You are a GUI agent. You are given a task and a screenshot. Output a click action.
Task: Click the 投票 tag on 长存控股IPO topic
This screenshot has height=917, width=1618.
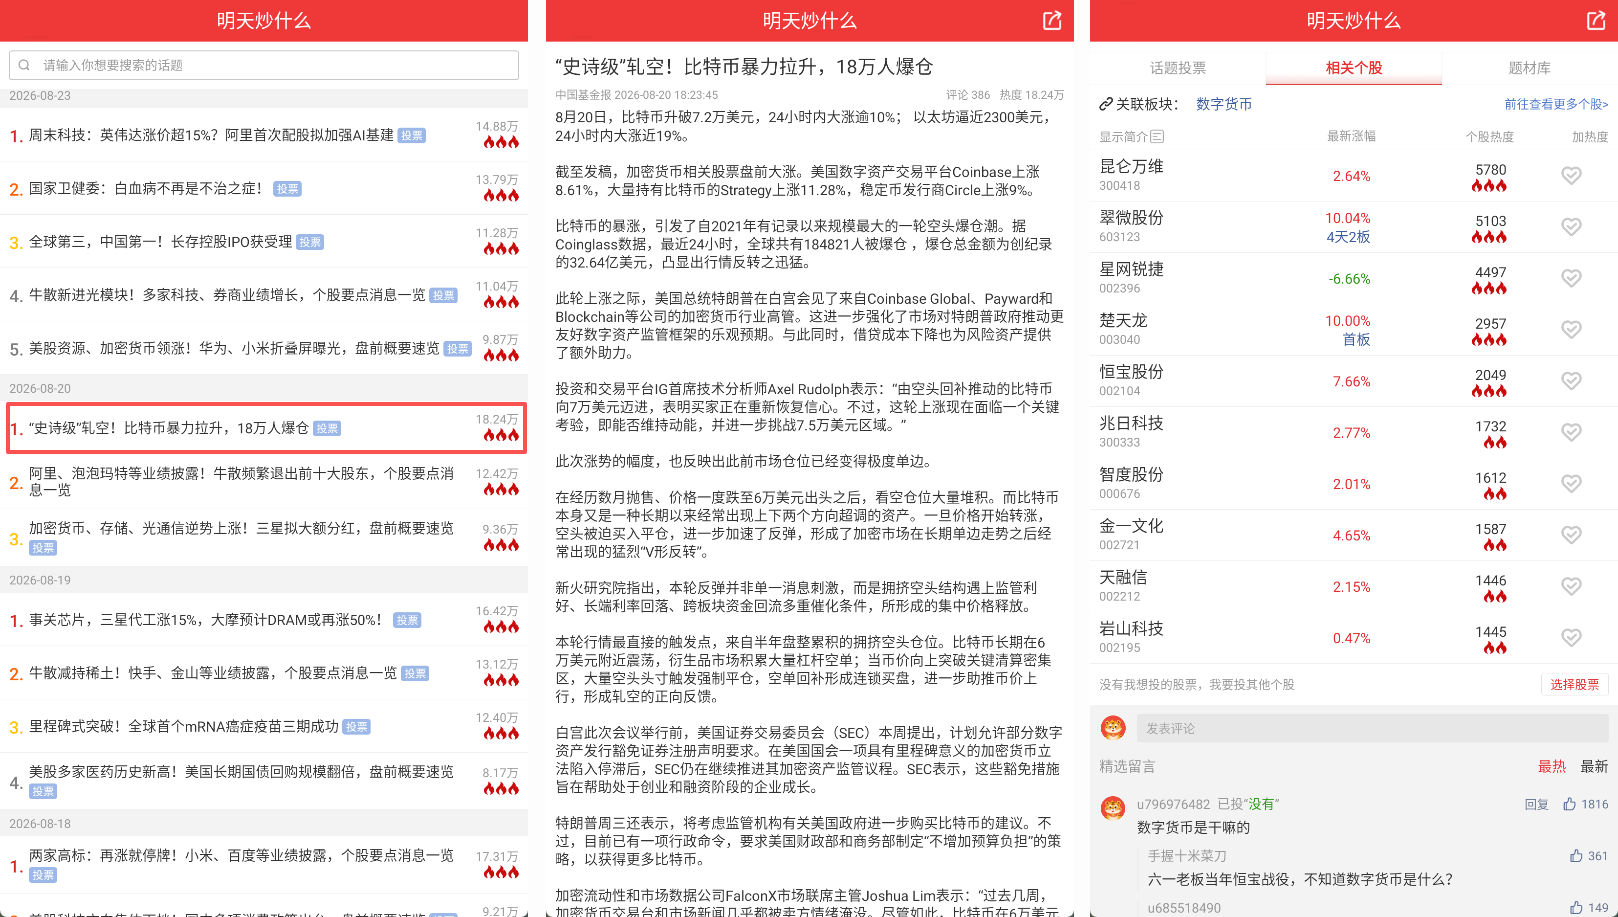[310, 242]
